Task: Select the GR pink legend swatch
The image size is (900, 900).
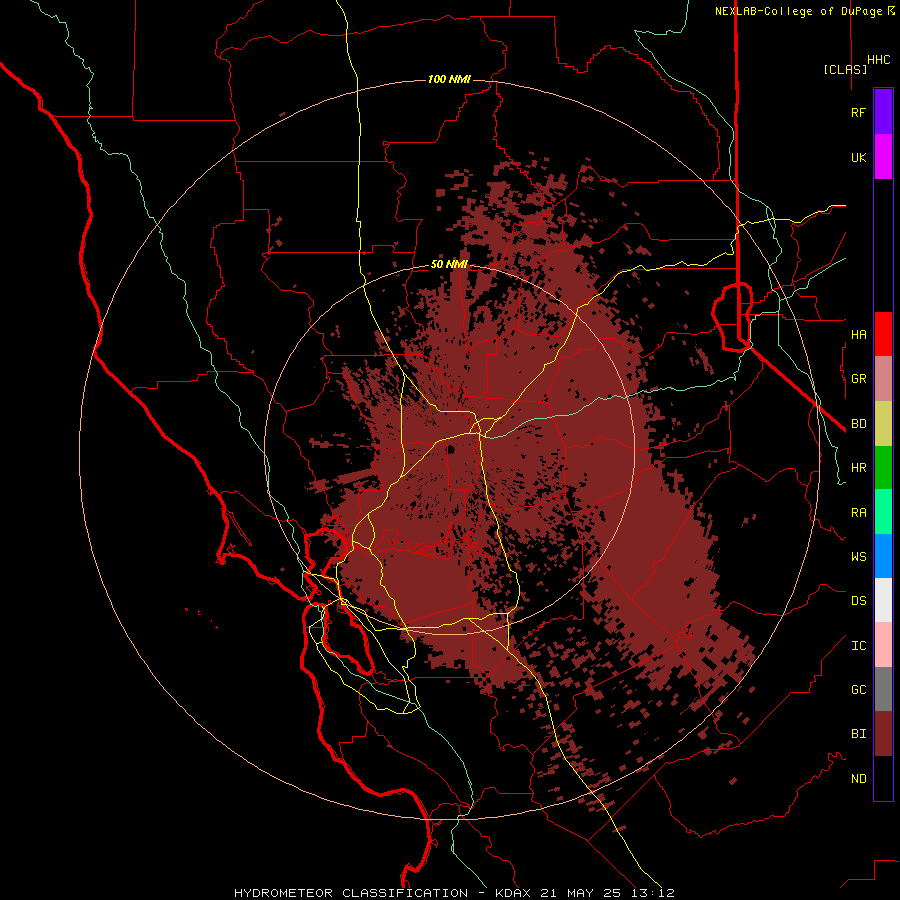Action: point(883,379)
